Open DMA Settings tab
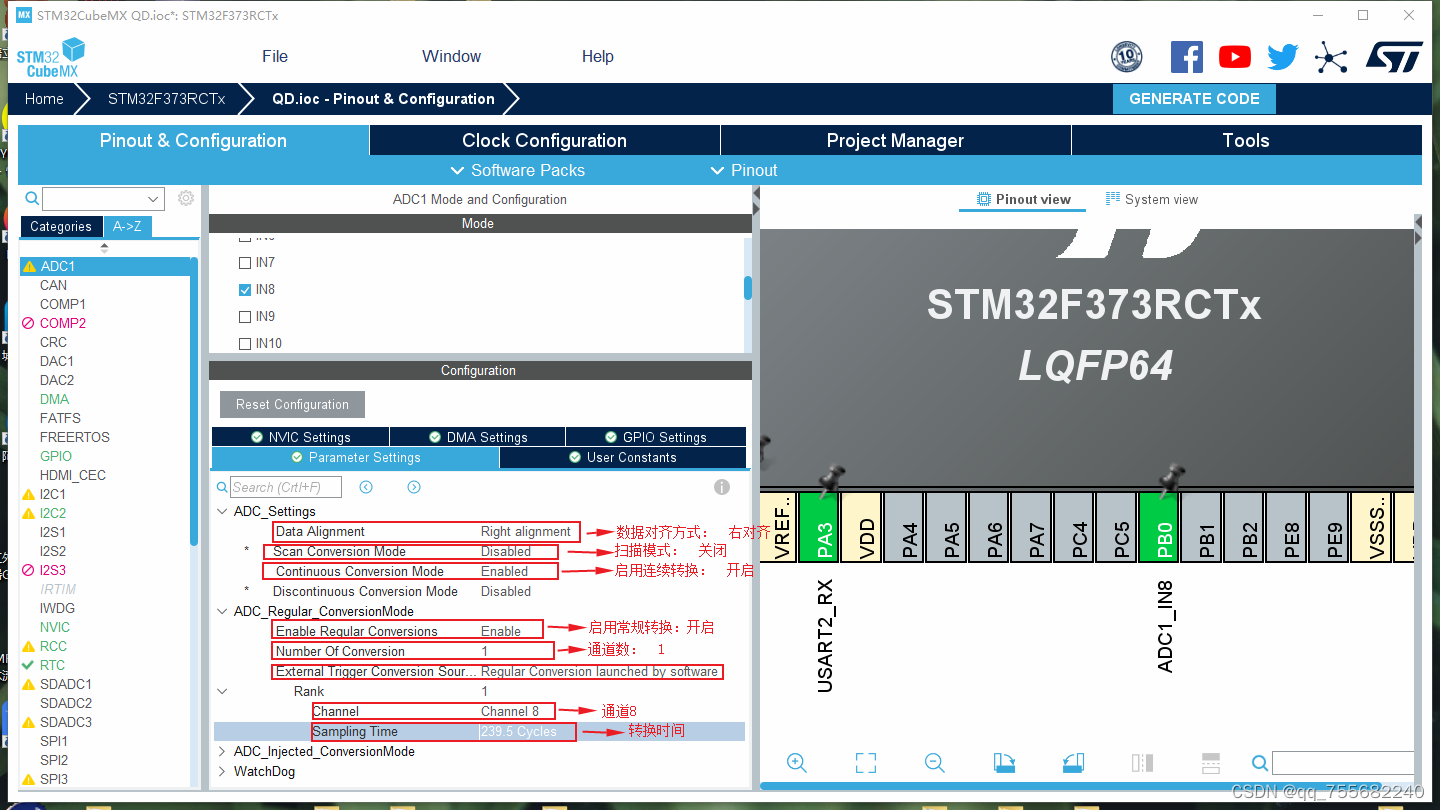 [x=477, y=437]
